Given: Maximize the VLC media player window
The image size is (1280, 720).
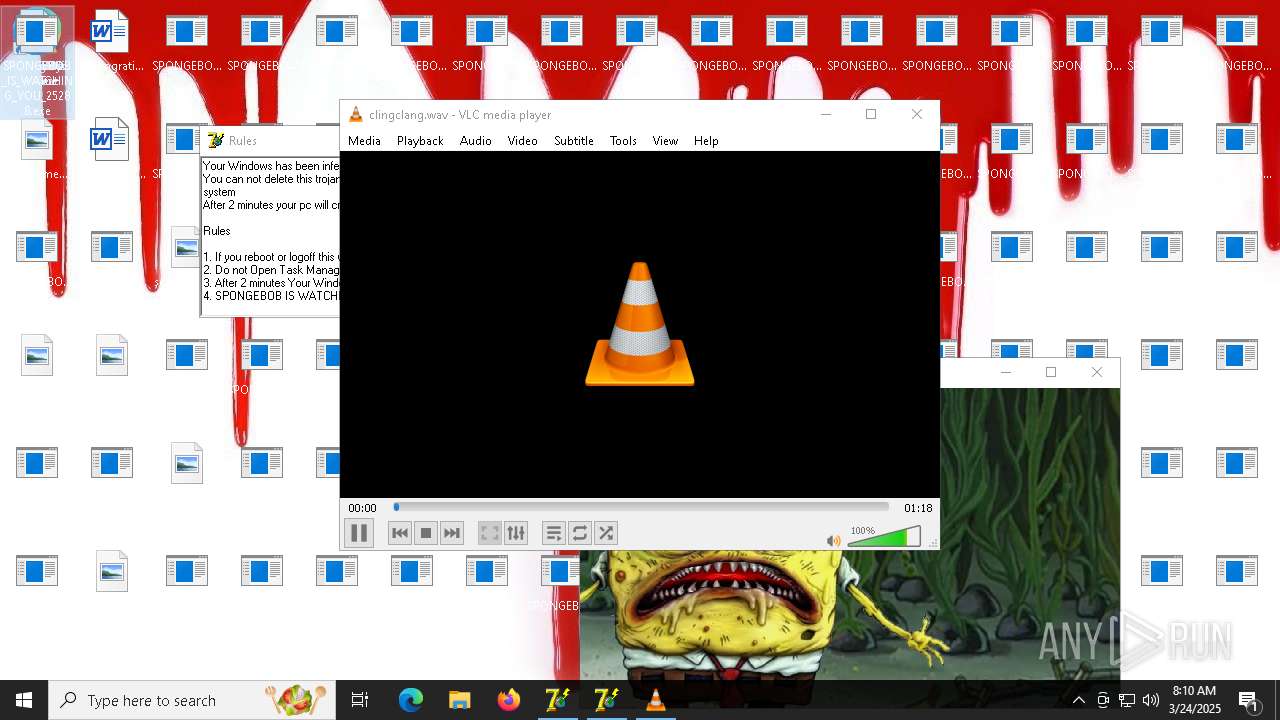Looking at the screenshot, I should point(871,114).
